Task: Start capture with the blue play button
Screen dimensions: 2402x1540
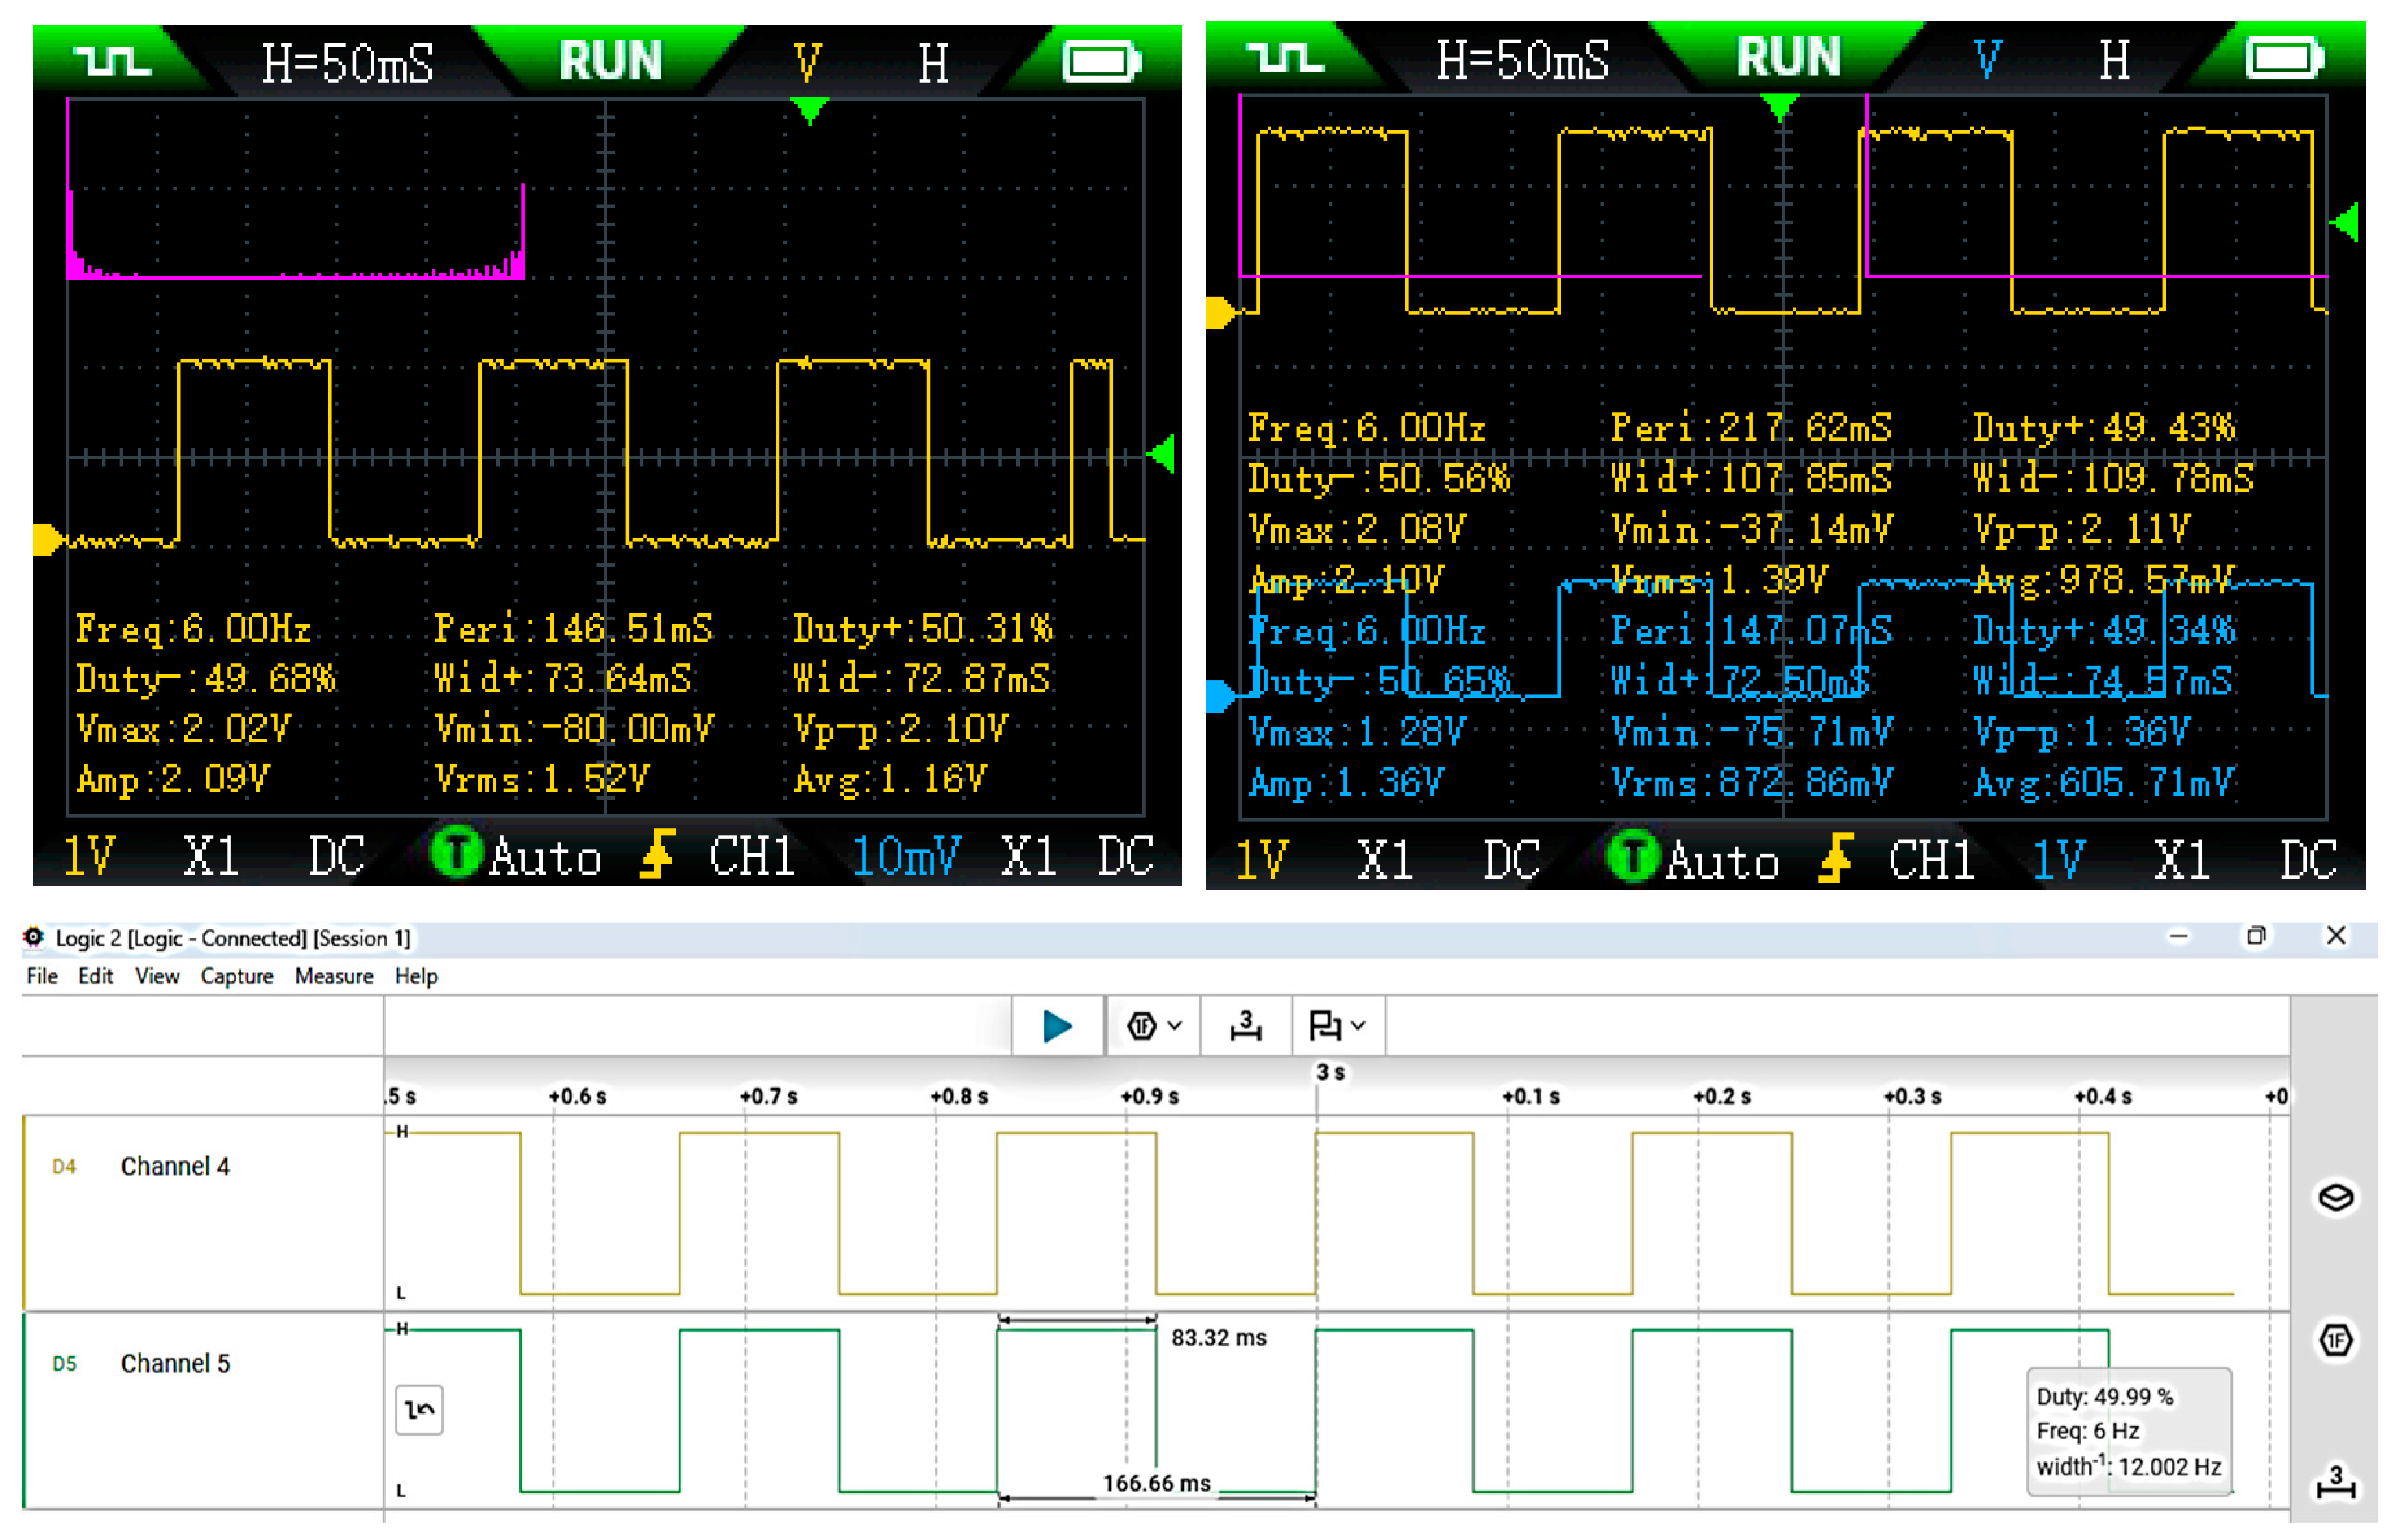Action: tap(1057, 1026)
